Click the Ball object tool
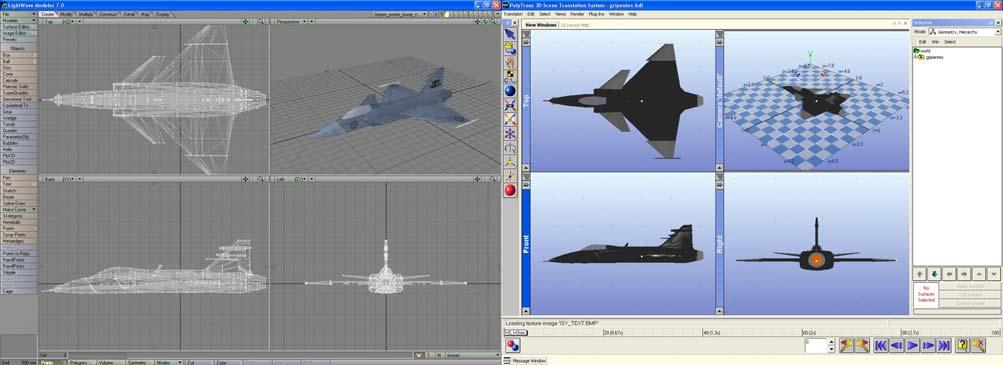1003x365 pixels. click(x=19, y=61)
